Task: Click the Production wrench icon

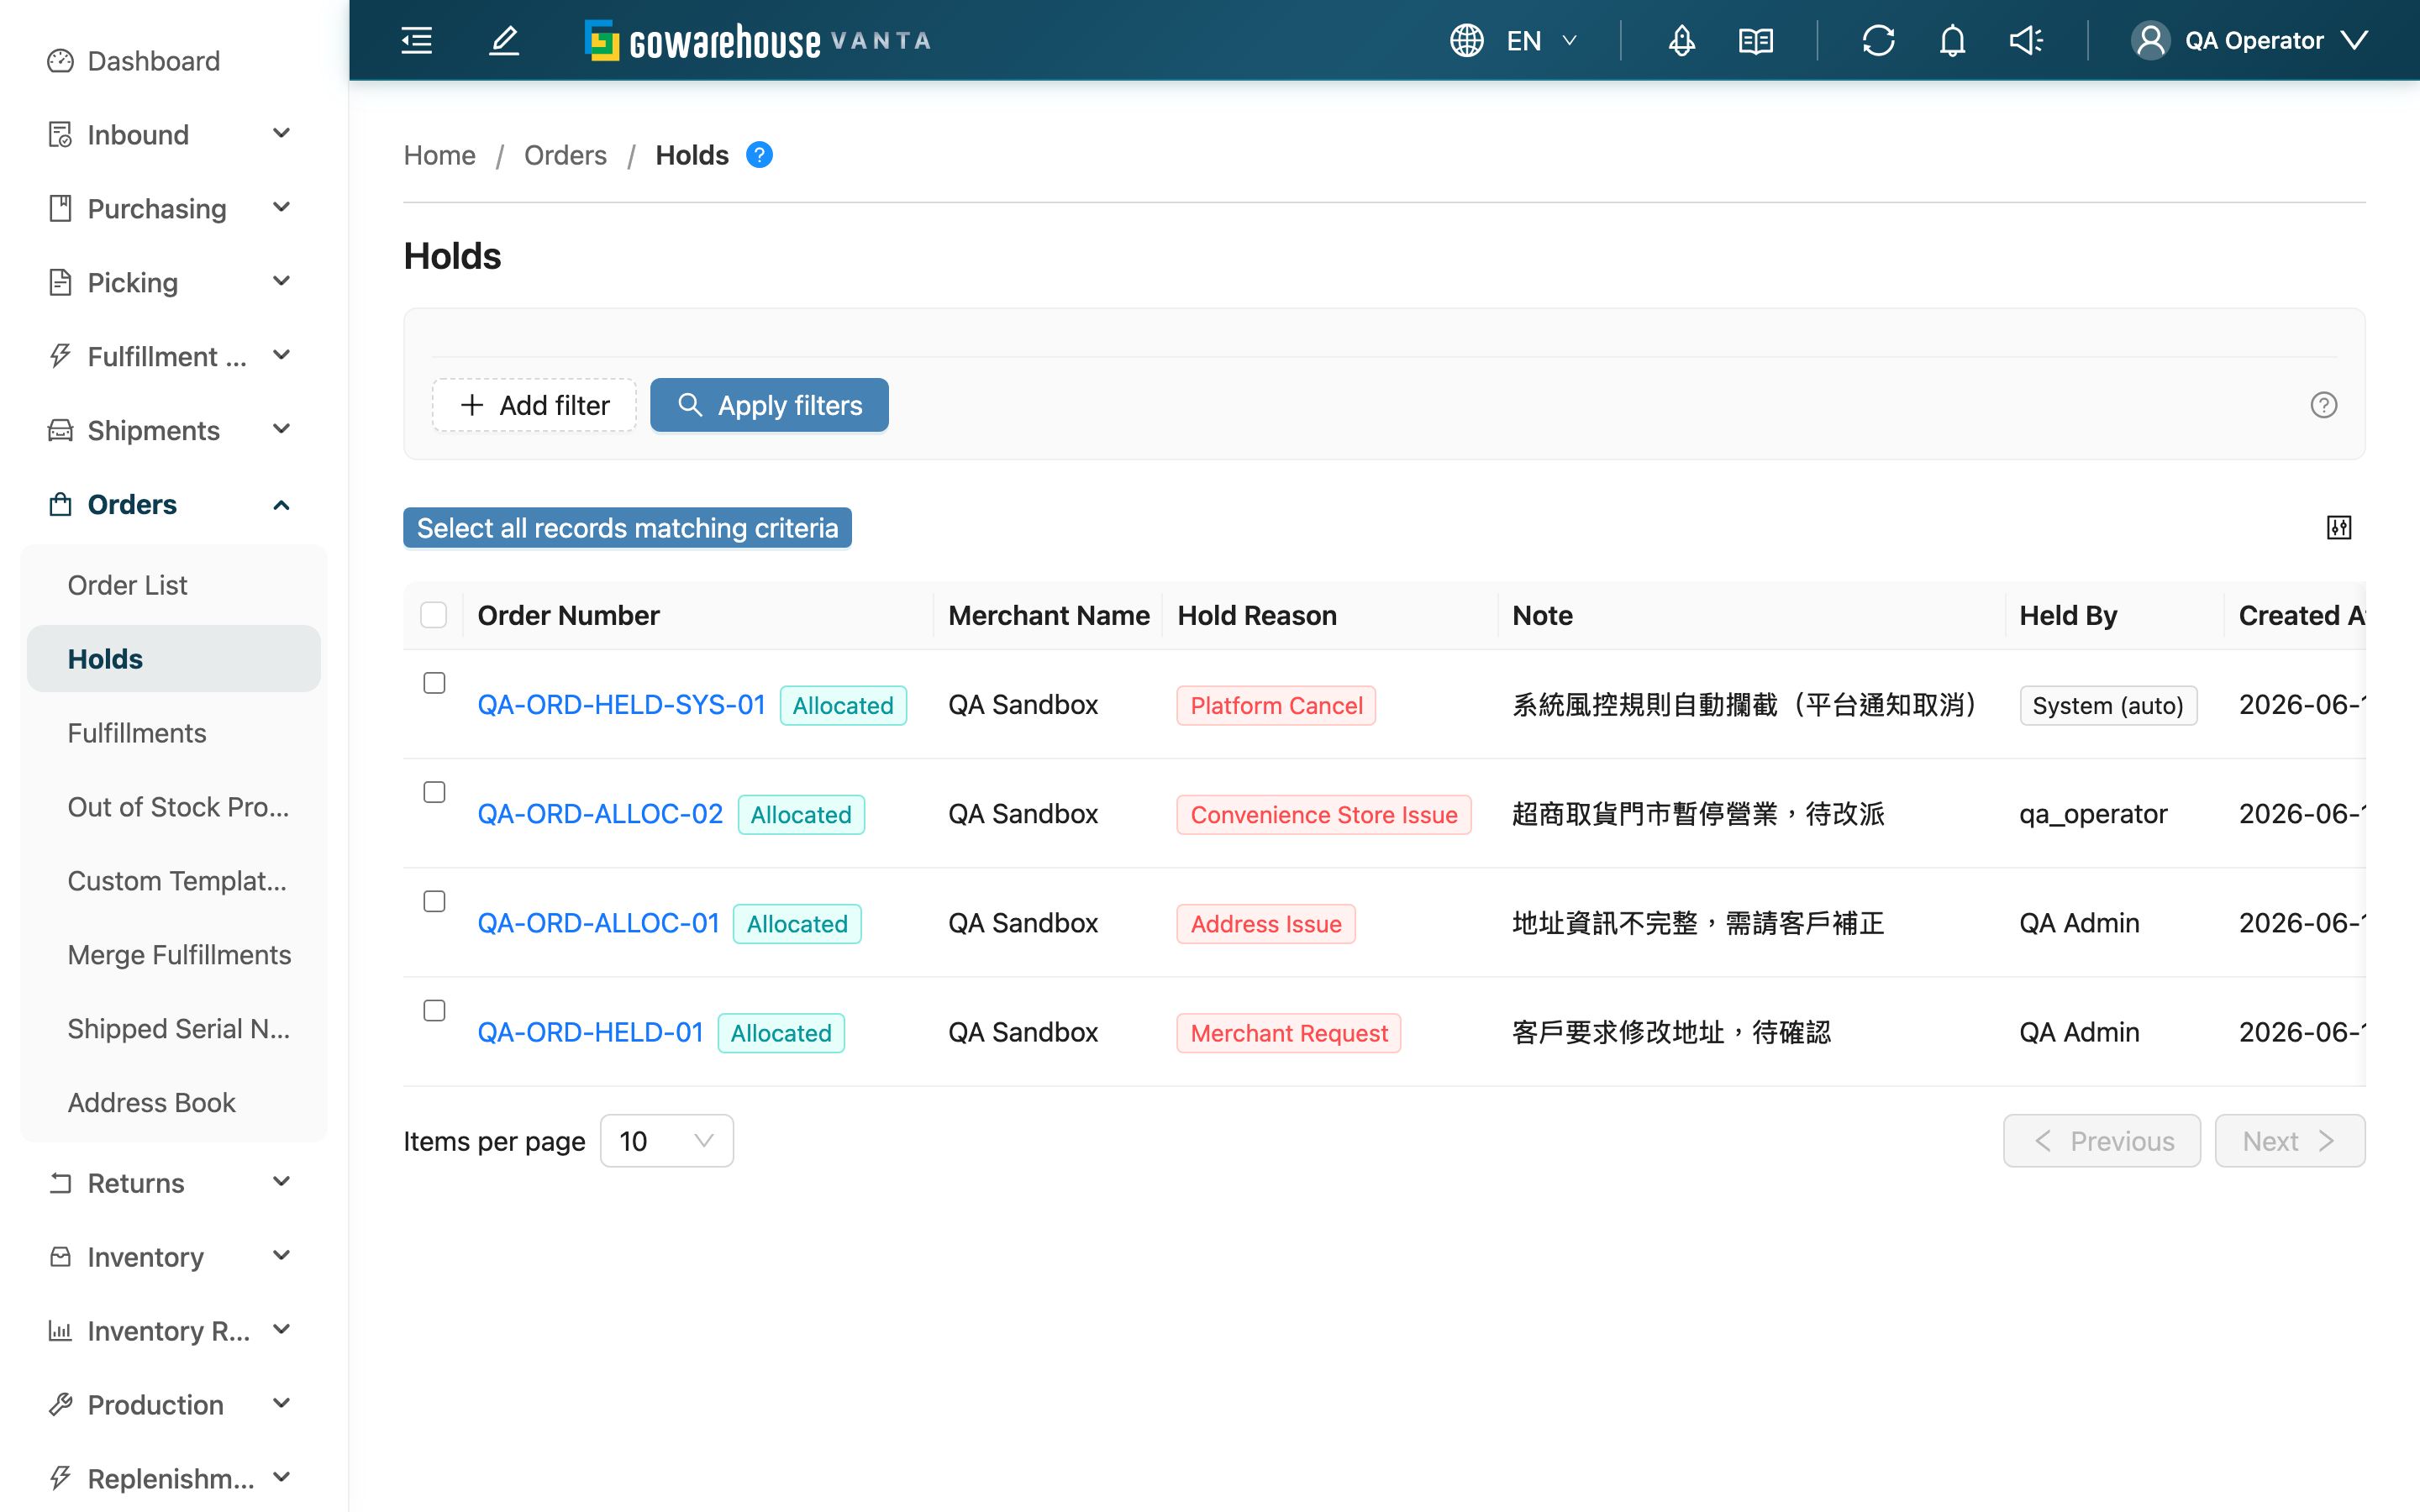Action: 60,1405
